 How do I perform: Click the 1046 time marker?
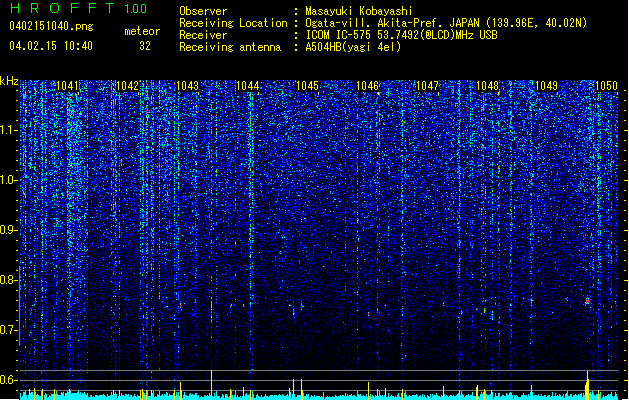pyautogui.click(x=367, y=86)
